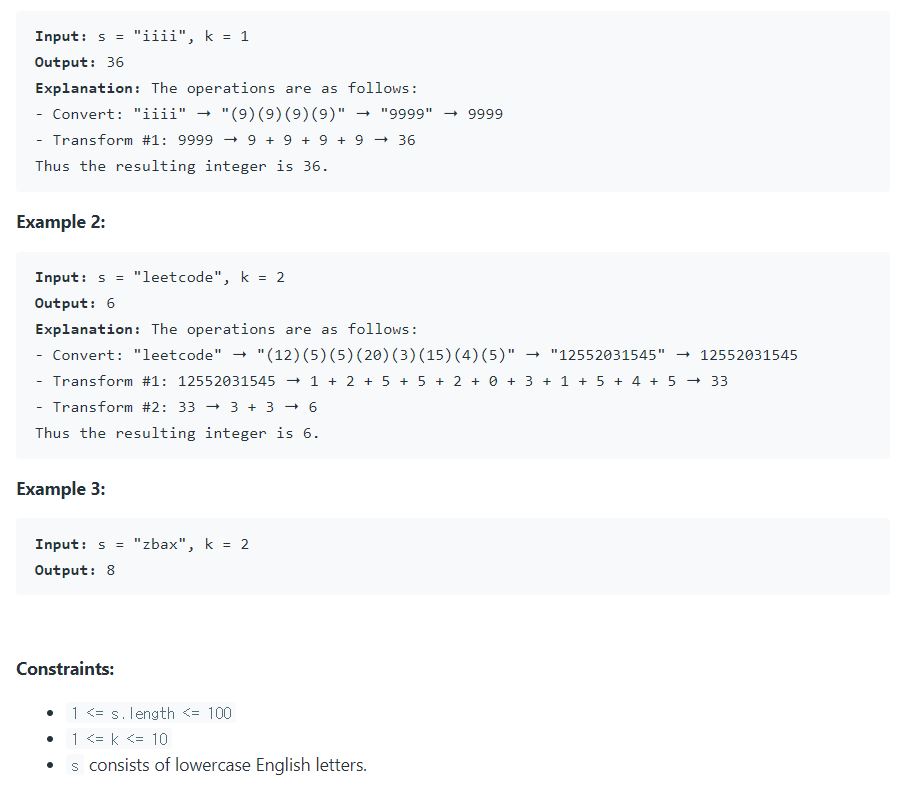
Task: Click the text 'consists of lowercase English letters'
Action: click(228, 766)
